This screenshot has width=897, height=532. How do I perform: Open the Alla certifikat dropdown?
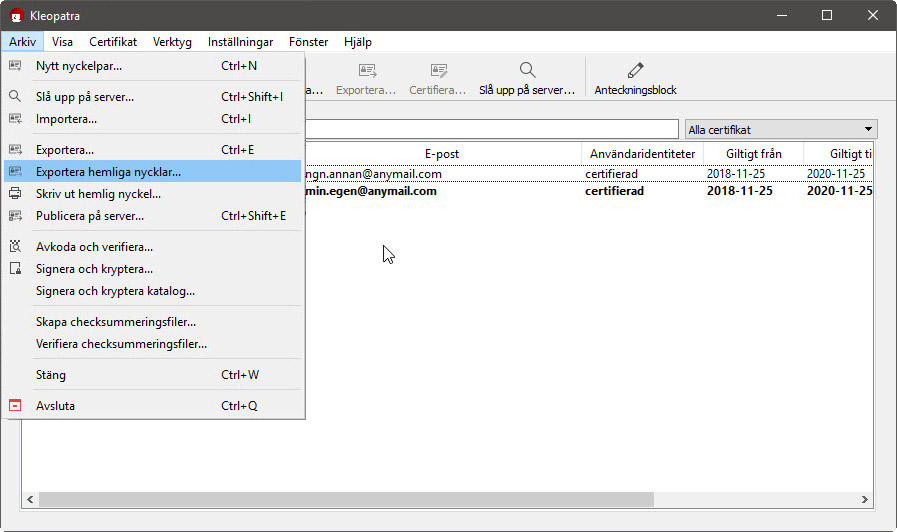point(780,130)
